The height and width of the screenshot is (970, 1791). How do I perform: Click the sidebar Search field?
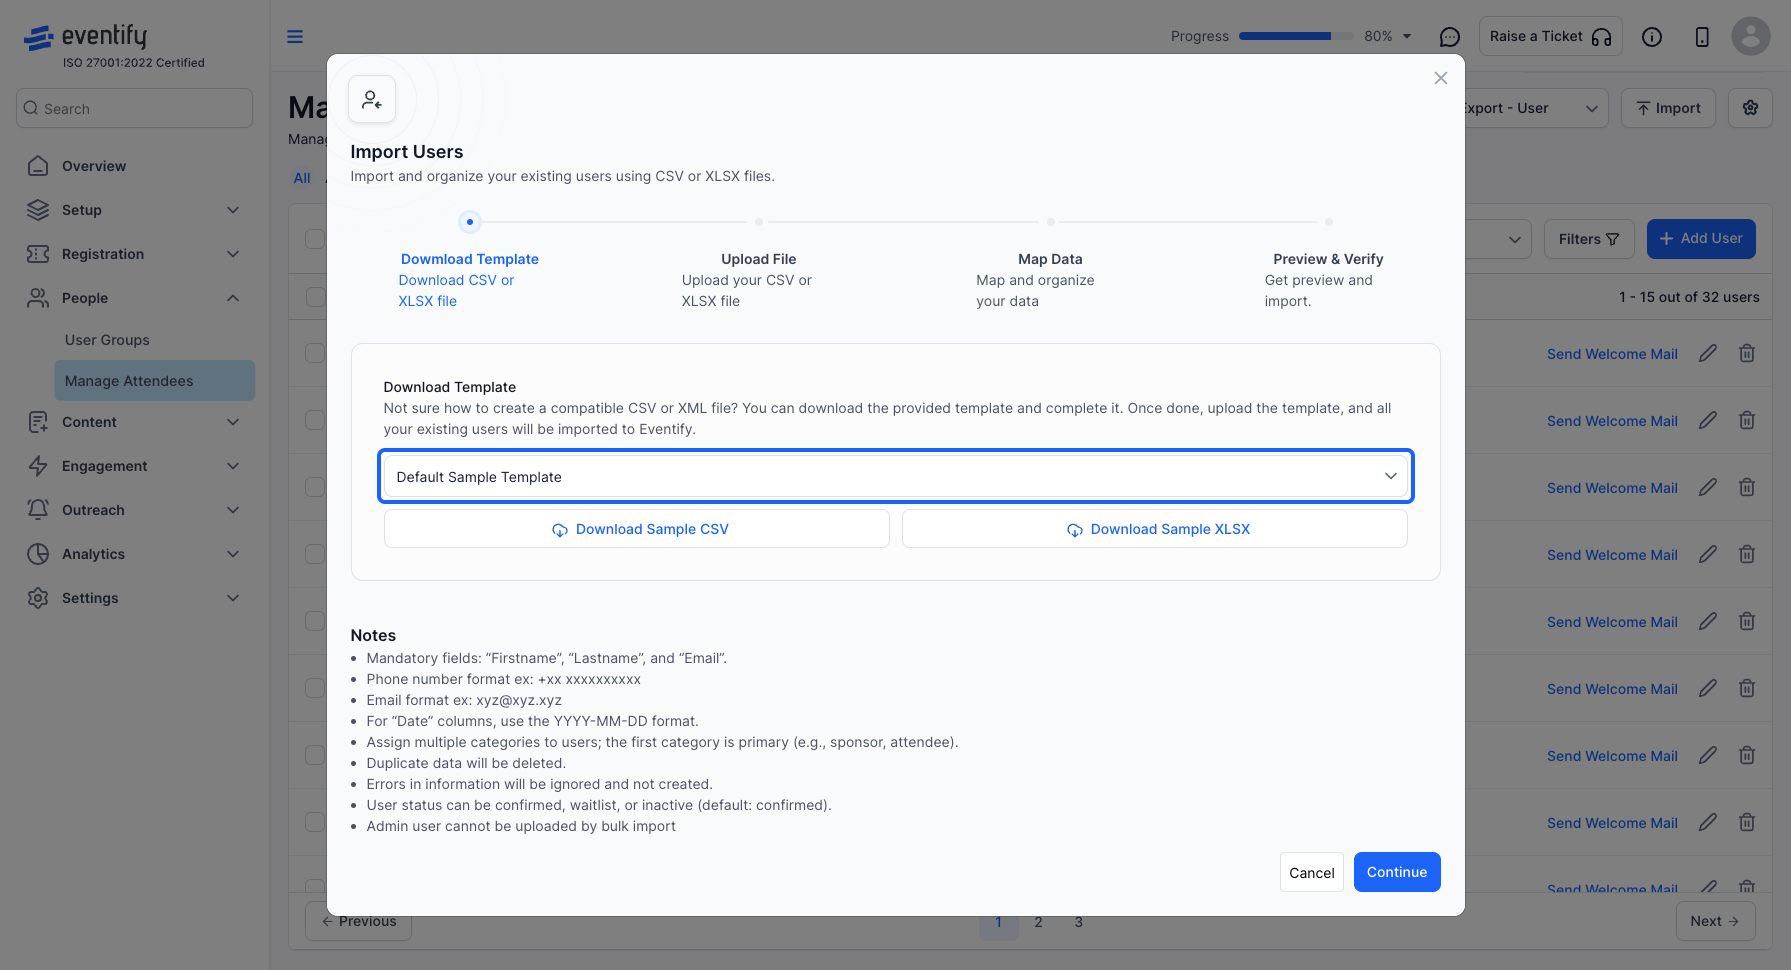tap(135, 108)
